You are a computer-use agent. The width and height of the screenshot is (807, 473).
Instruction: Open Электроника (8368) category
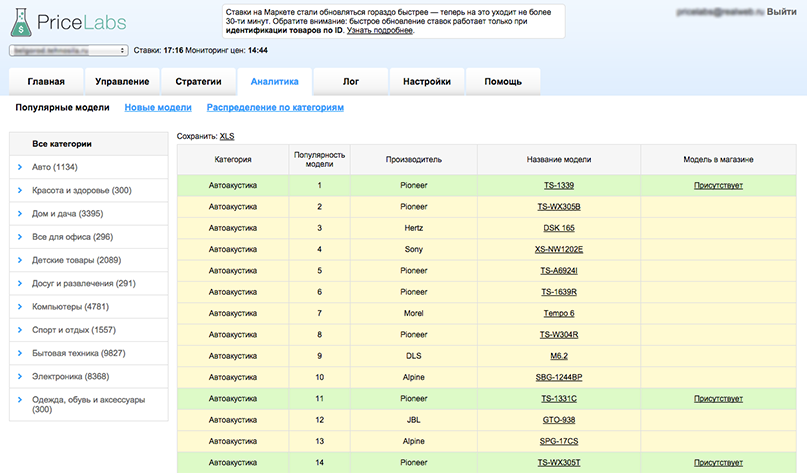tap(71, 376)
